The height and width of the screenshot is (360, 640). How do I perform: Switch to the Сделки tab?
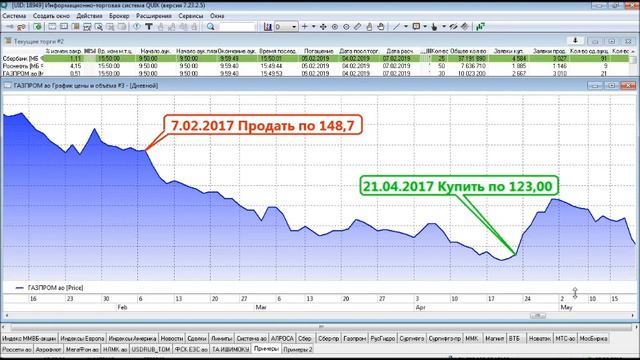(x=197, y=338)
